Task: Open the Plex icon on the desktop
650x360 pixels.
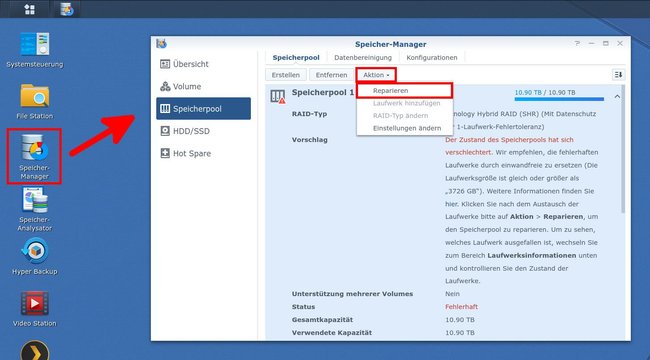Action: pos(35,351)
